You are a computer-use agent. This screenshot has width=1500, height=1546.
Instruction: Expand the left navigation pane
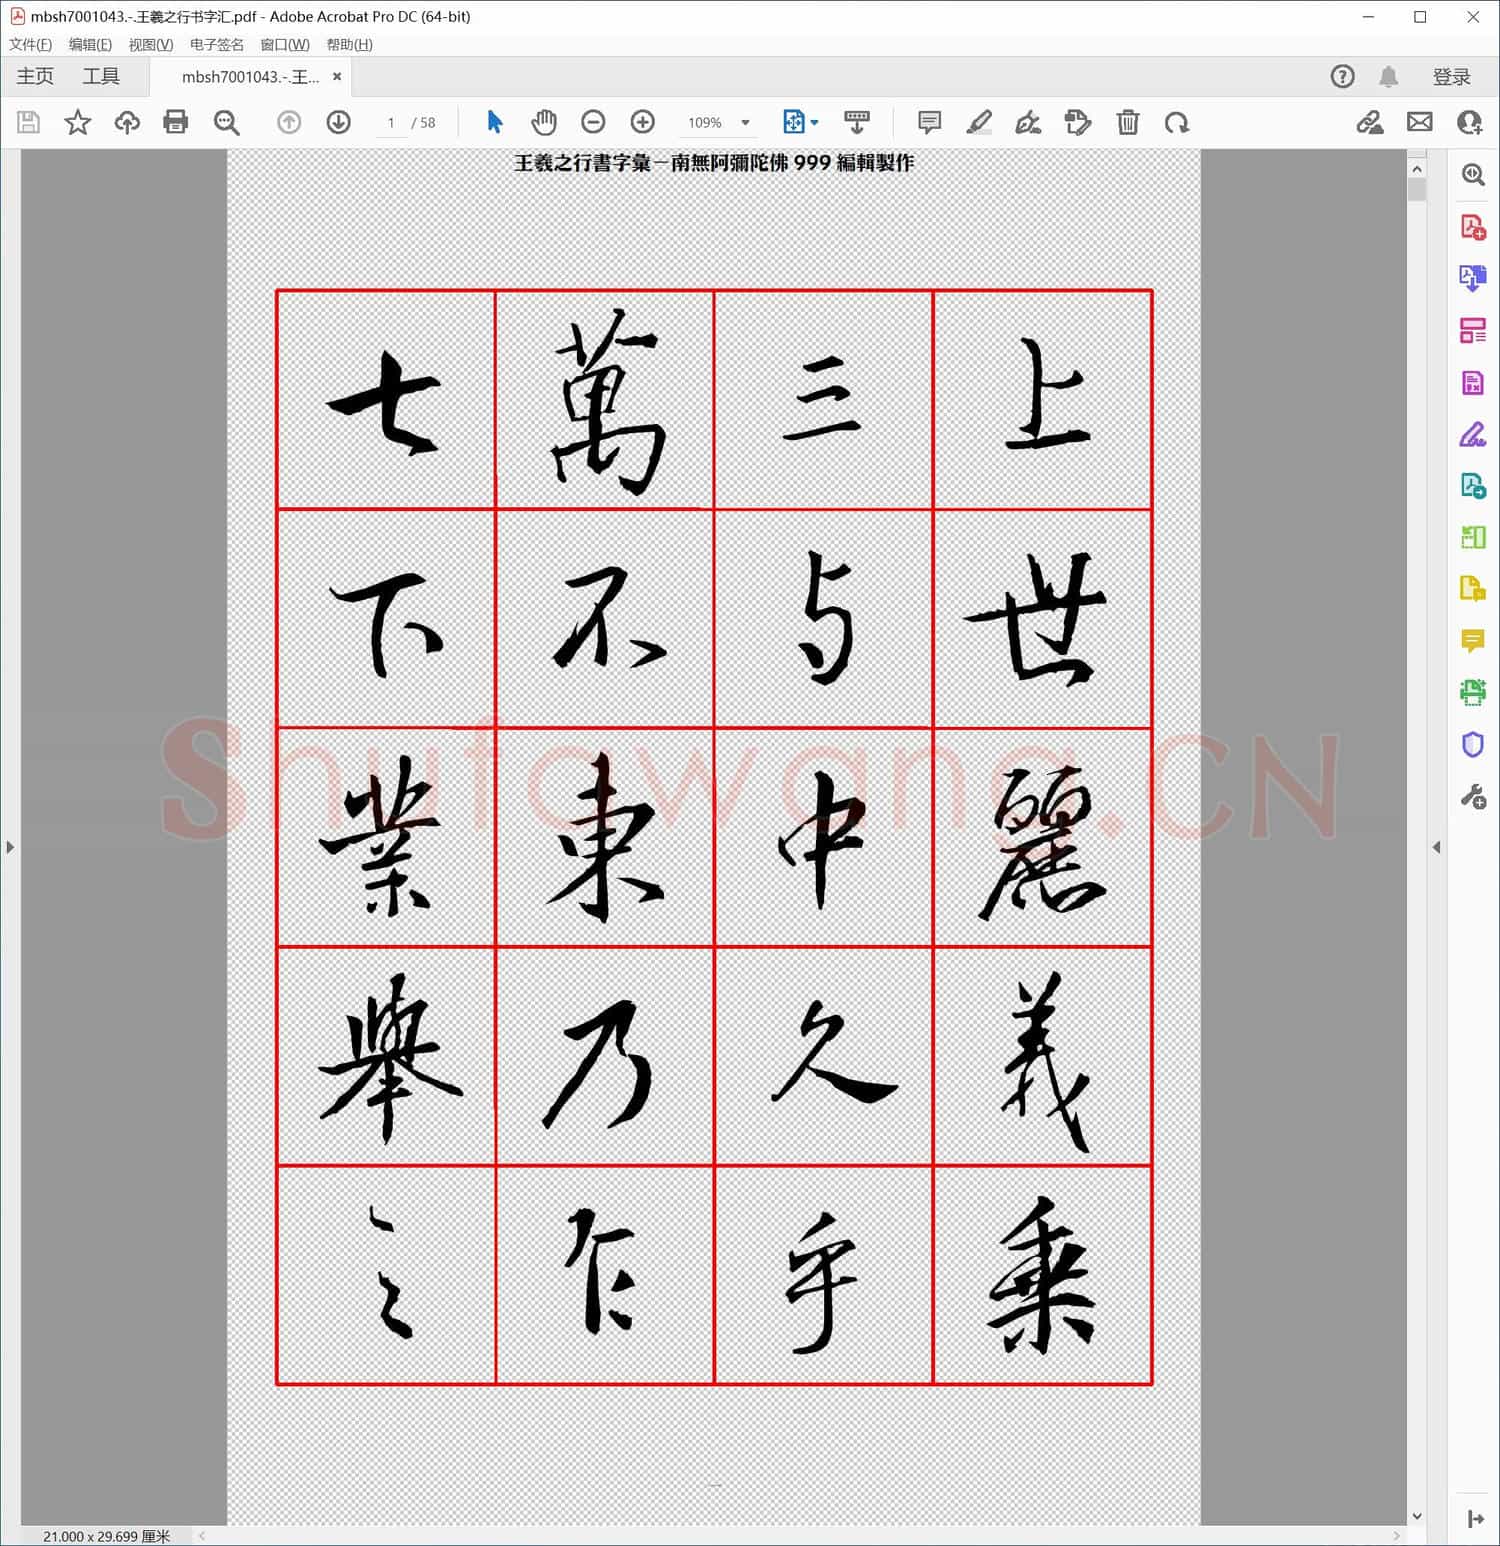pyautogui.click(x=10, y=846)
